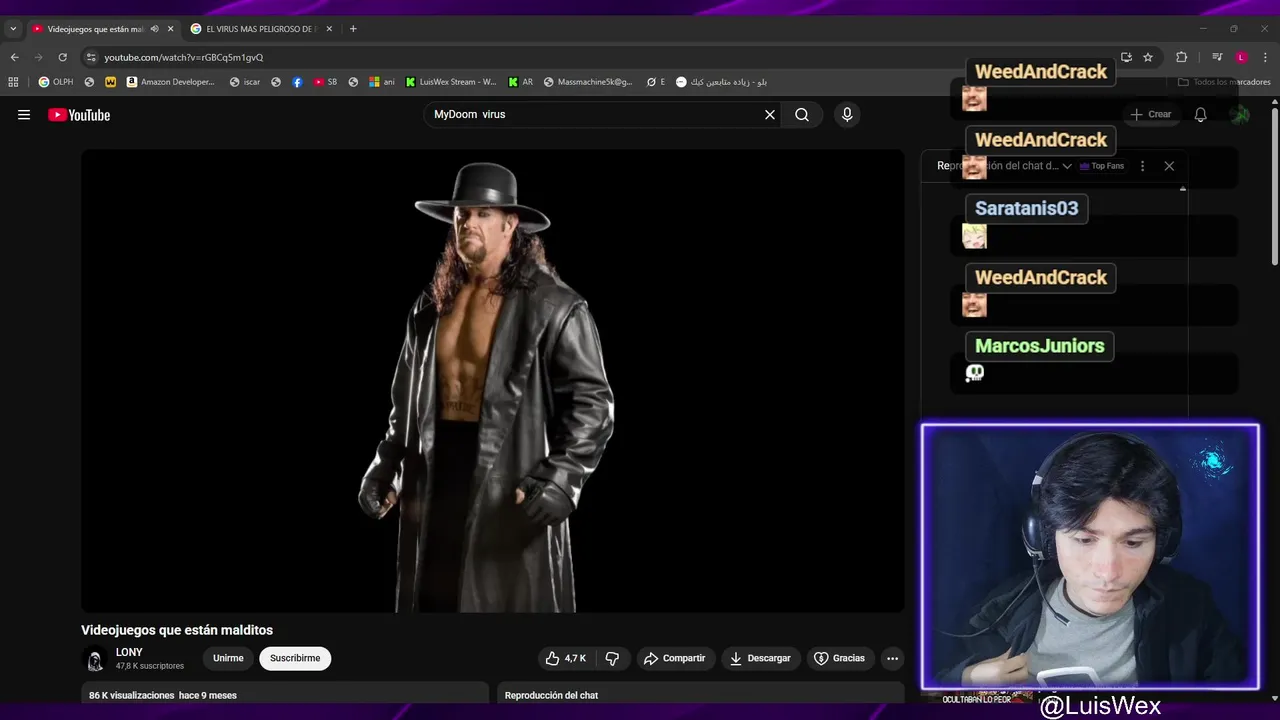
Task: Reload the current page
Action: (62, 57)
